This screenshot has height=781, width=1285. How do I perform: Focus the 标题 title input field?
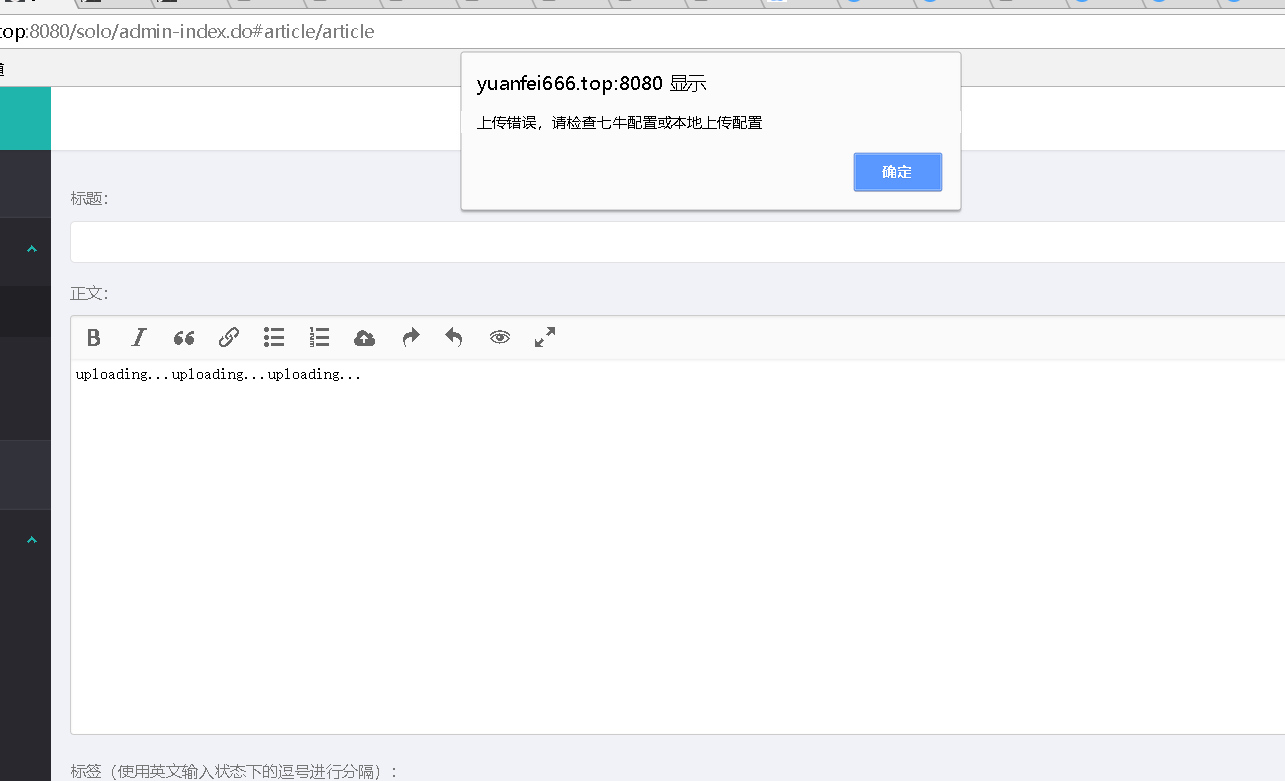coord(677,242)
